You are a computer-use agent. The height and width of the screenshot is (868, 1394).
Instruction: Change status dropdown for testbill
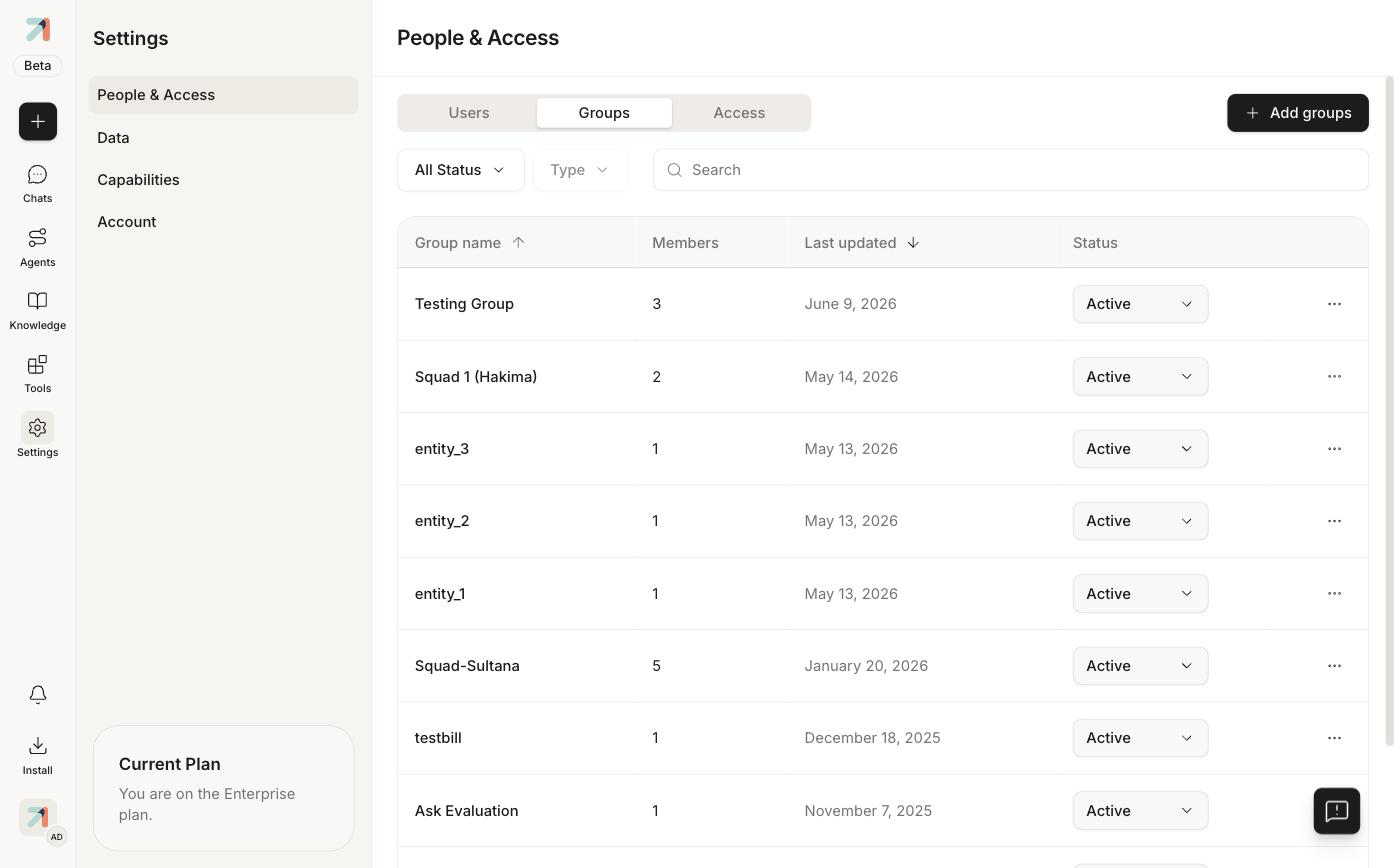tap(1140, 738)
